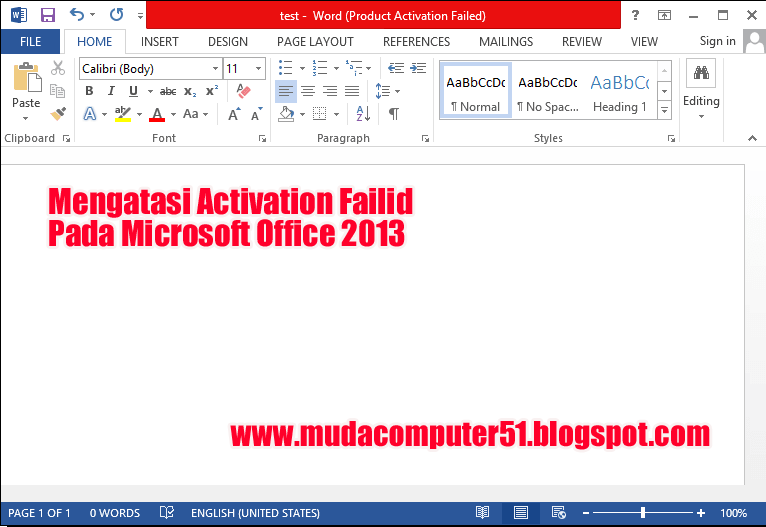766x527 pixels.
Task: Toggle bold formatting
Action: [x=89, y=91]
